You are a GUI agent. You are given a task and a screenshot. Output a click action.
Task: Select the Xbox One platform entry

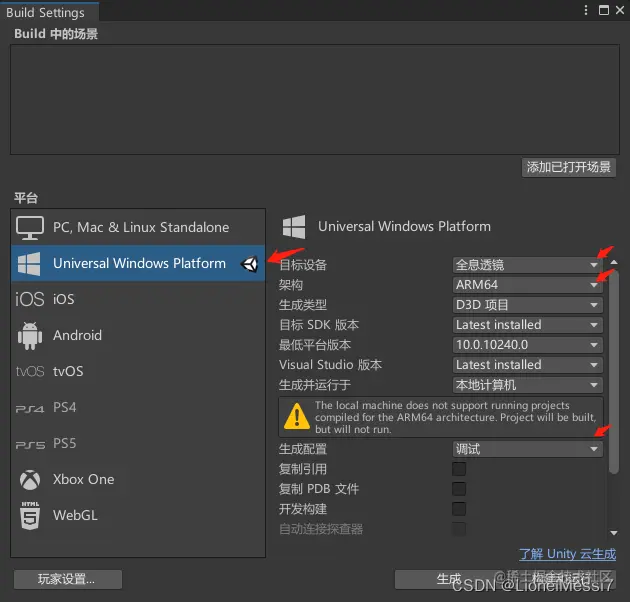coord(138,480)
